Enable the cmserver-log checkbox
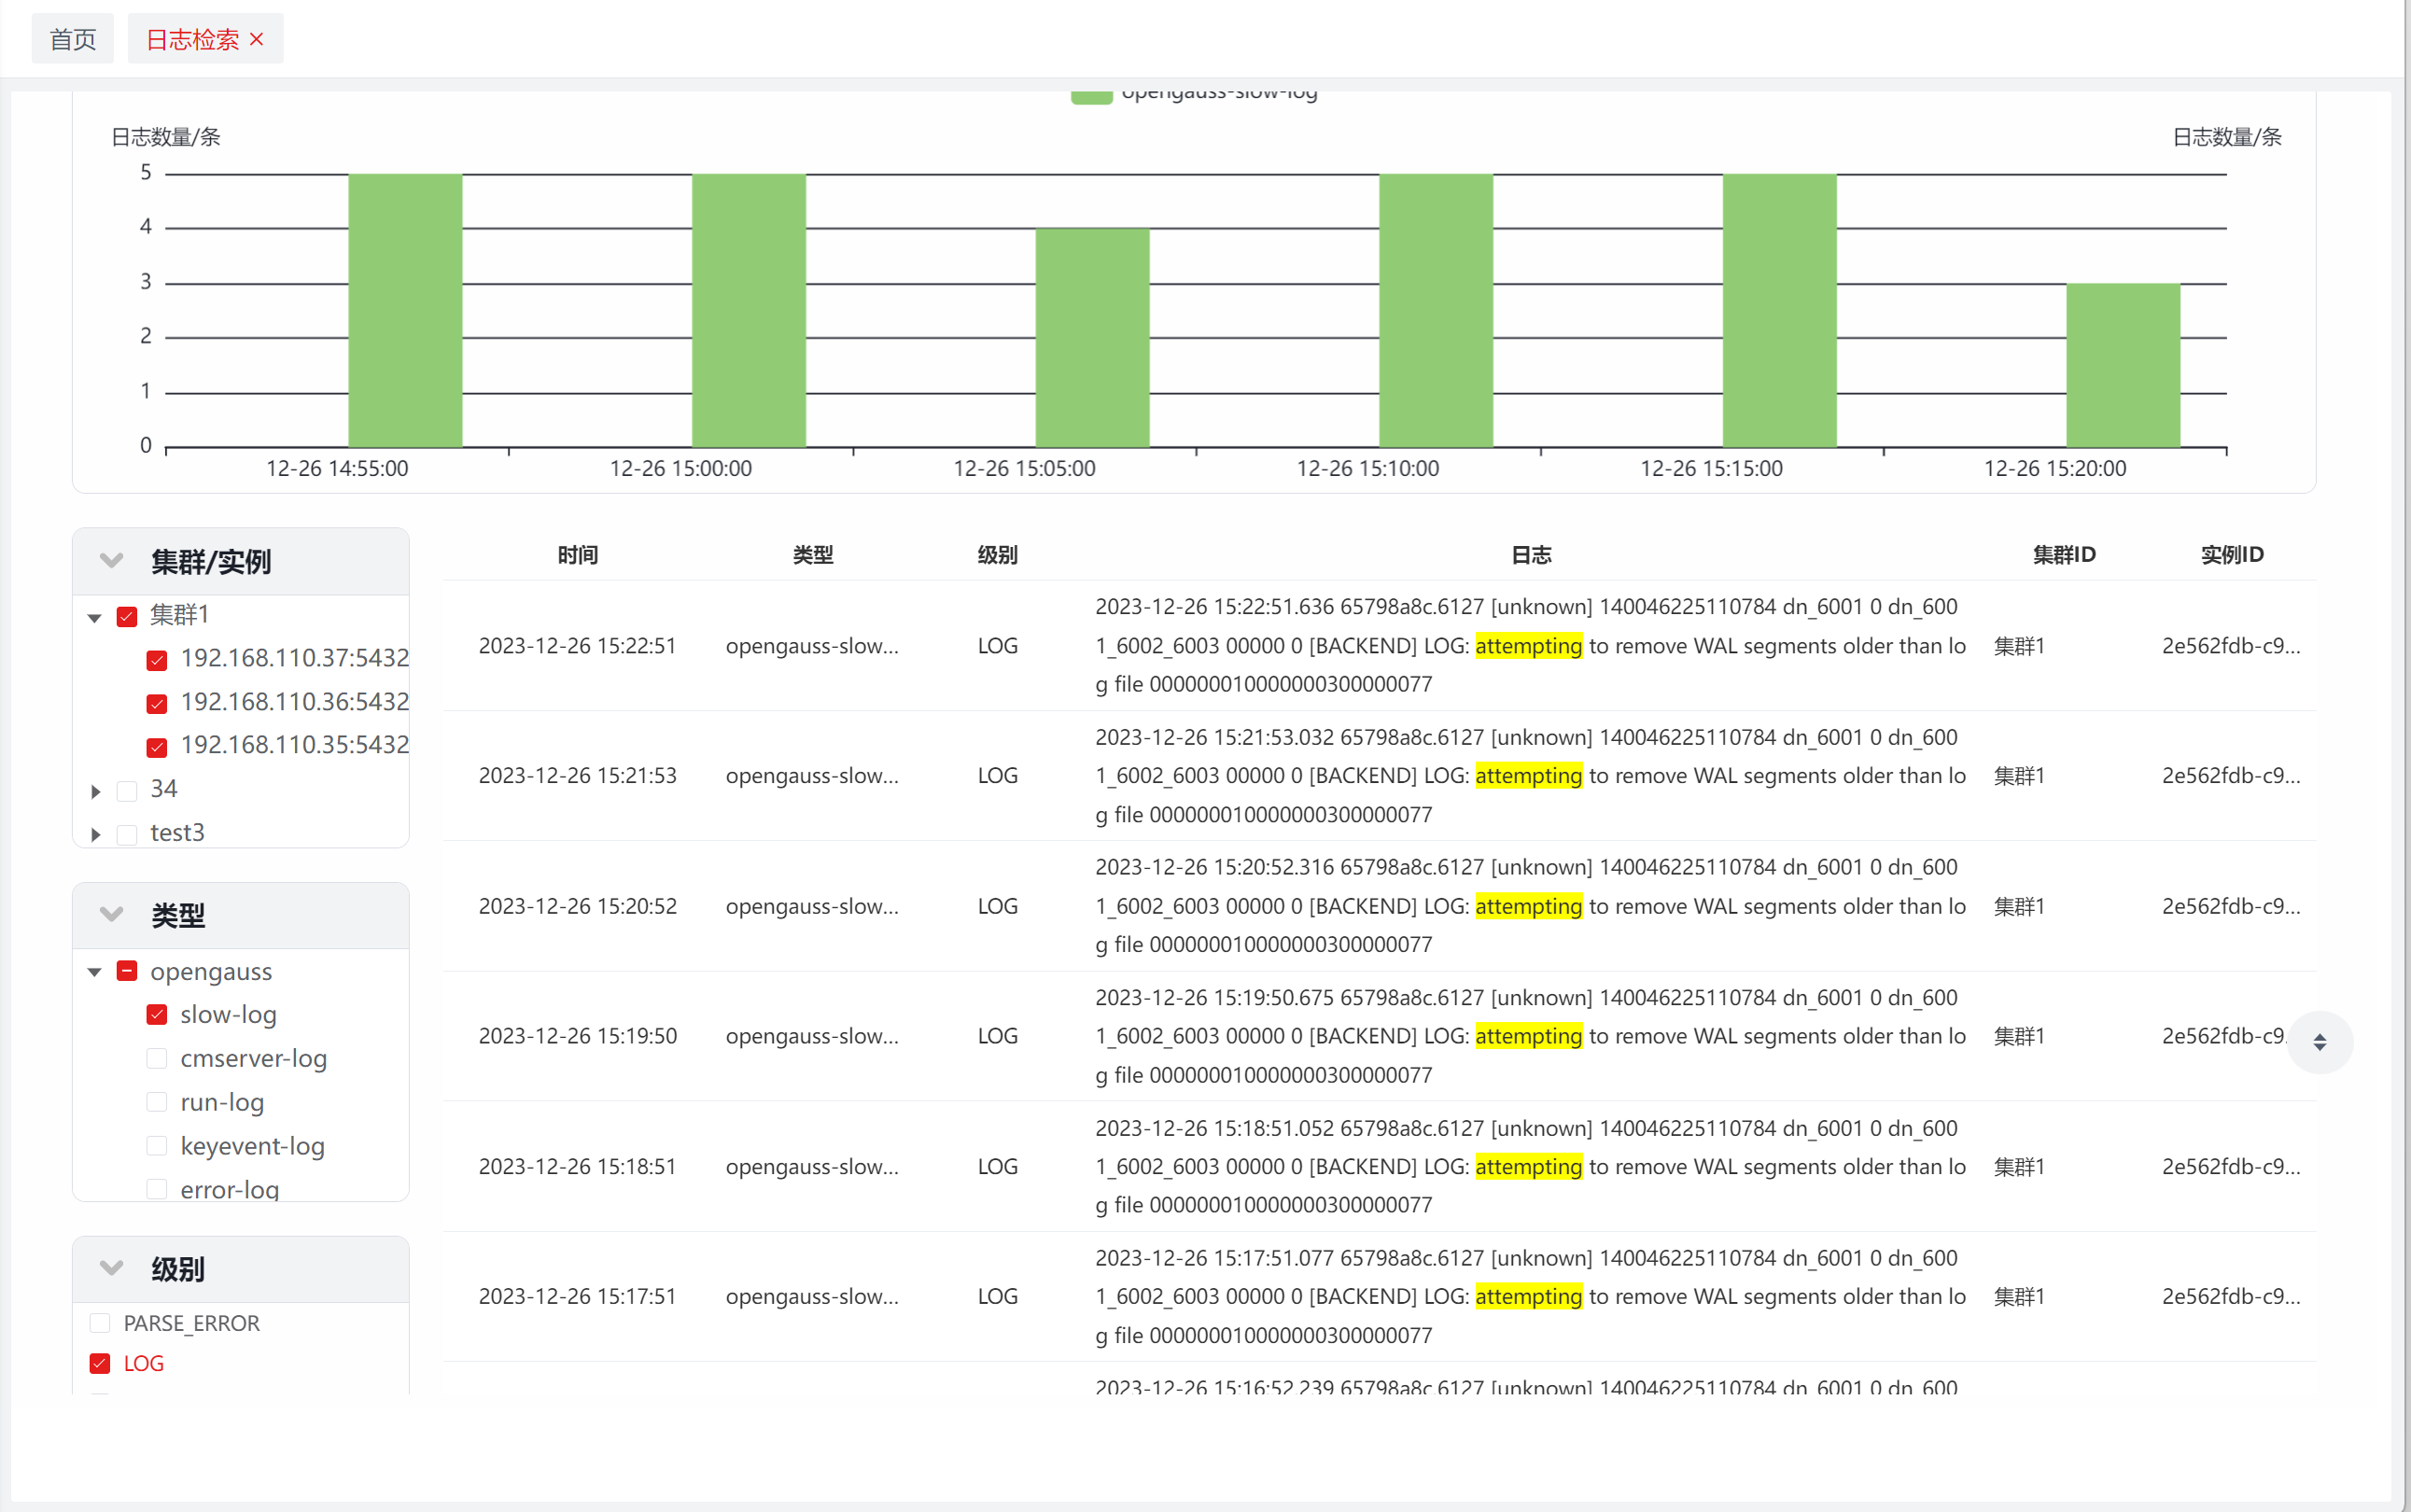2411x1512 pixels. 157,1058
